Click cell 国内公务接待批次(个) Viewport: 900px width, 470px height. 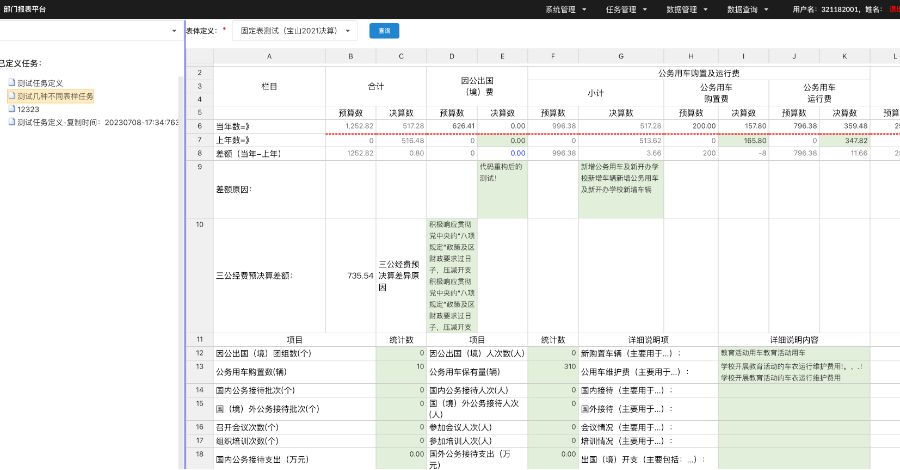[294, 390]
